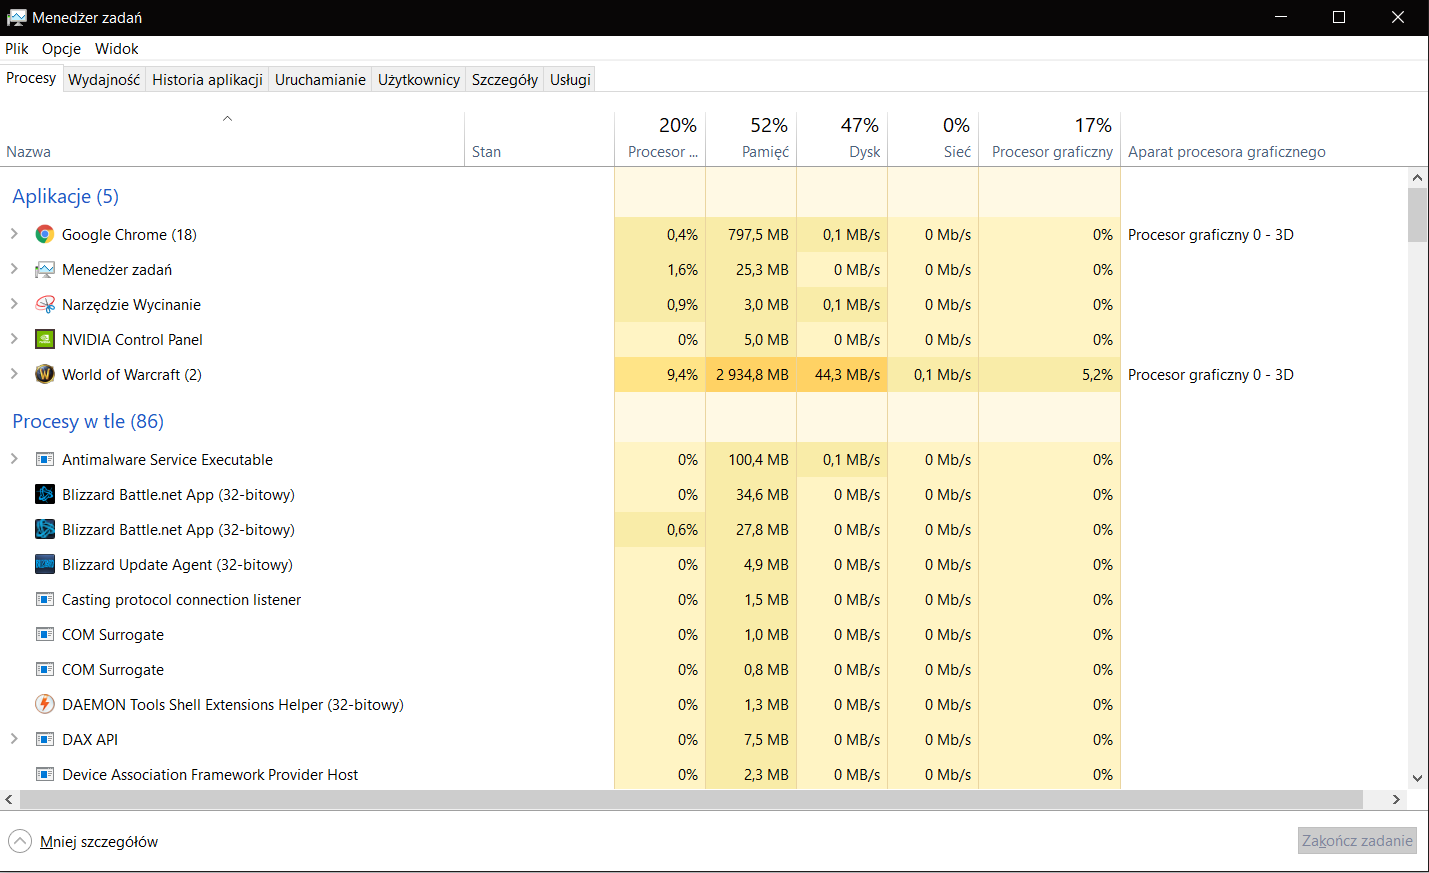Expand the Narzędzie Wycinanie entry

pos(14,304)
